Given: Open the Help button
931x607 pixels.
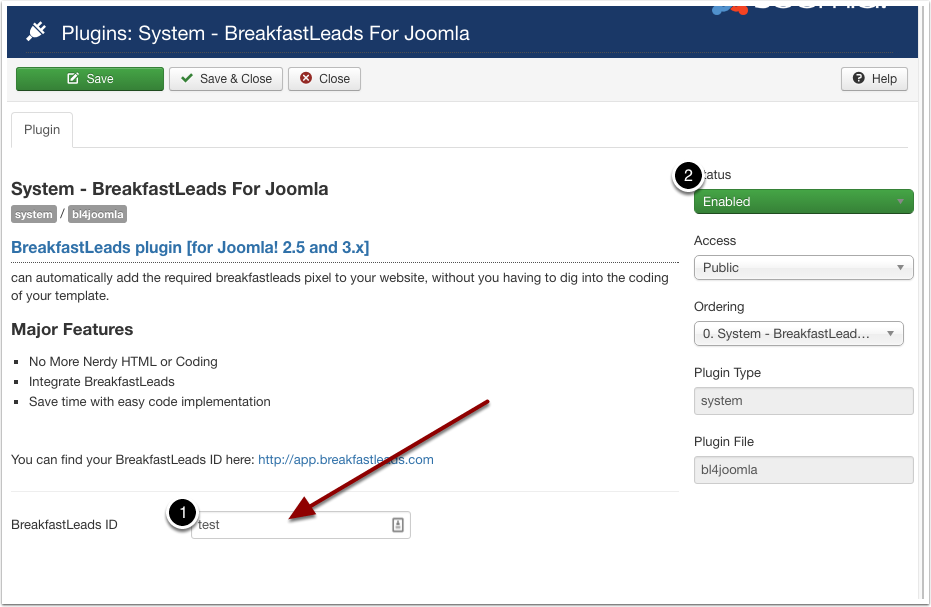Looking at the screenshot, I should pyautogui.click(x=874, y=79).
